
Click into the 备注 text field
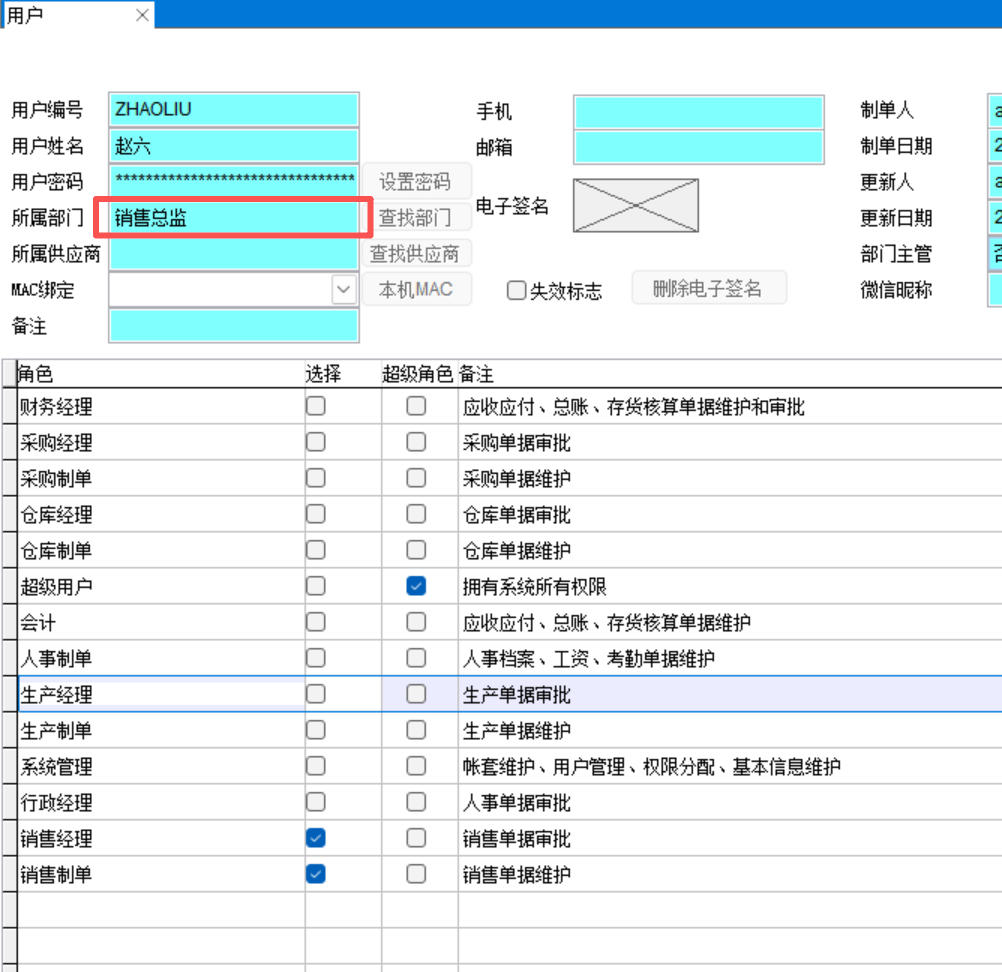coord(234,326)
